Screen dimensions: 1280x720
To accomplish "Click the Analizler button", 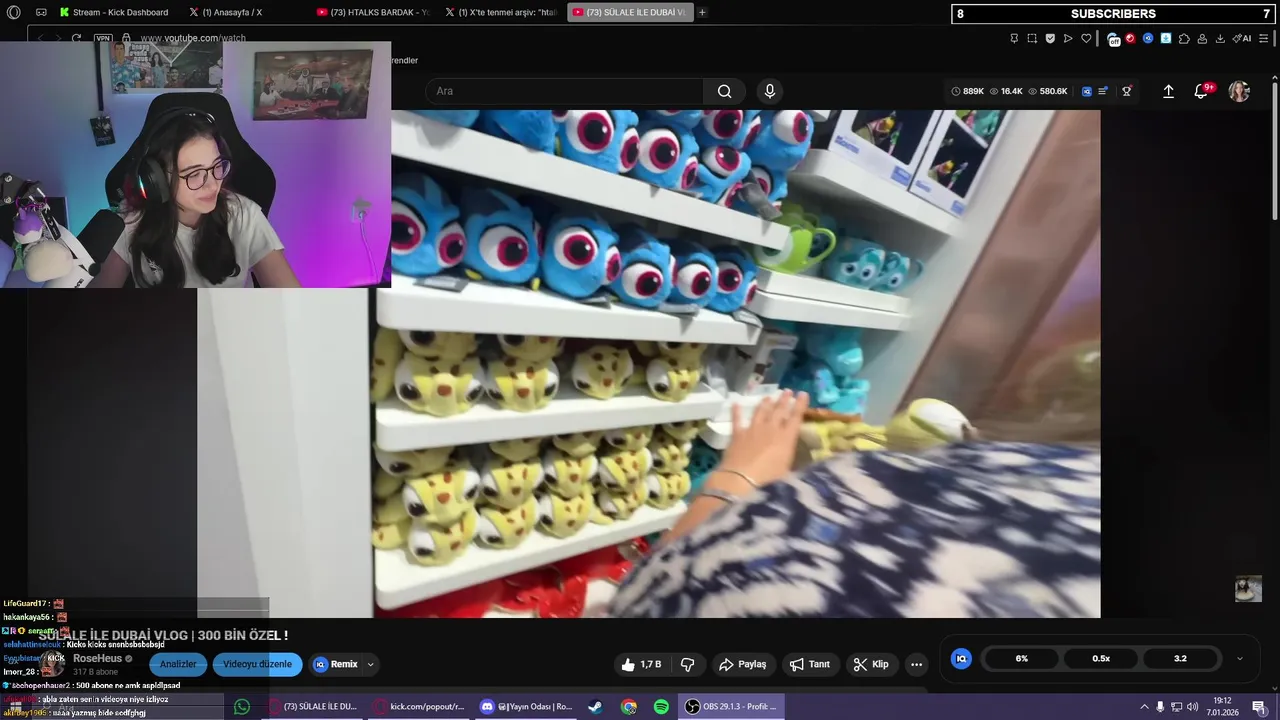I will 179,664.
